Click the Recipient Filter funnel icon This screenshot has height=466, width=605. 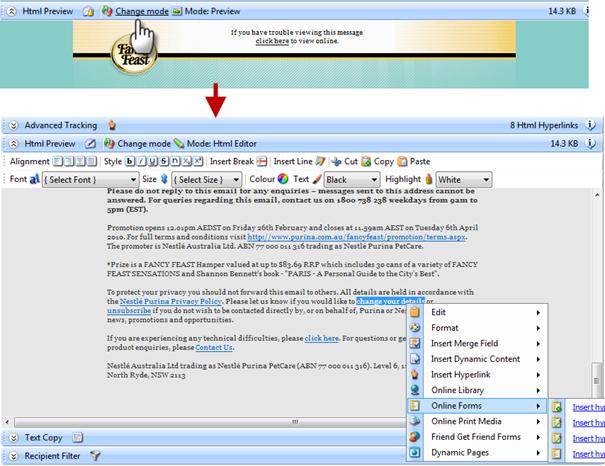coord(95,456)
